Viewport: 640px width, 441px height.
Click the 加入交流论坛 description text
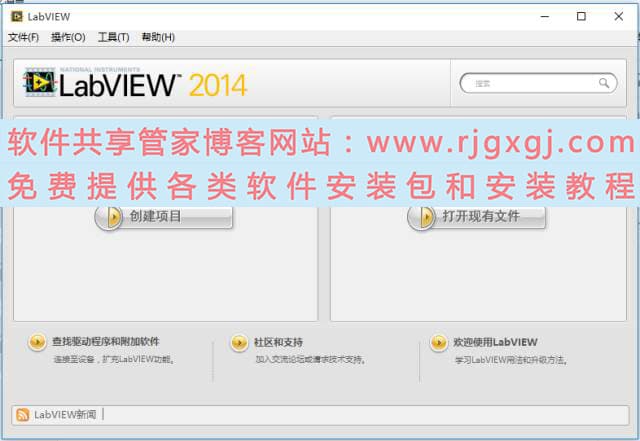311,359
